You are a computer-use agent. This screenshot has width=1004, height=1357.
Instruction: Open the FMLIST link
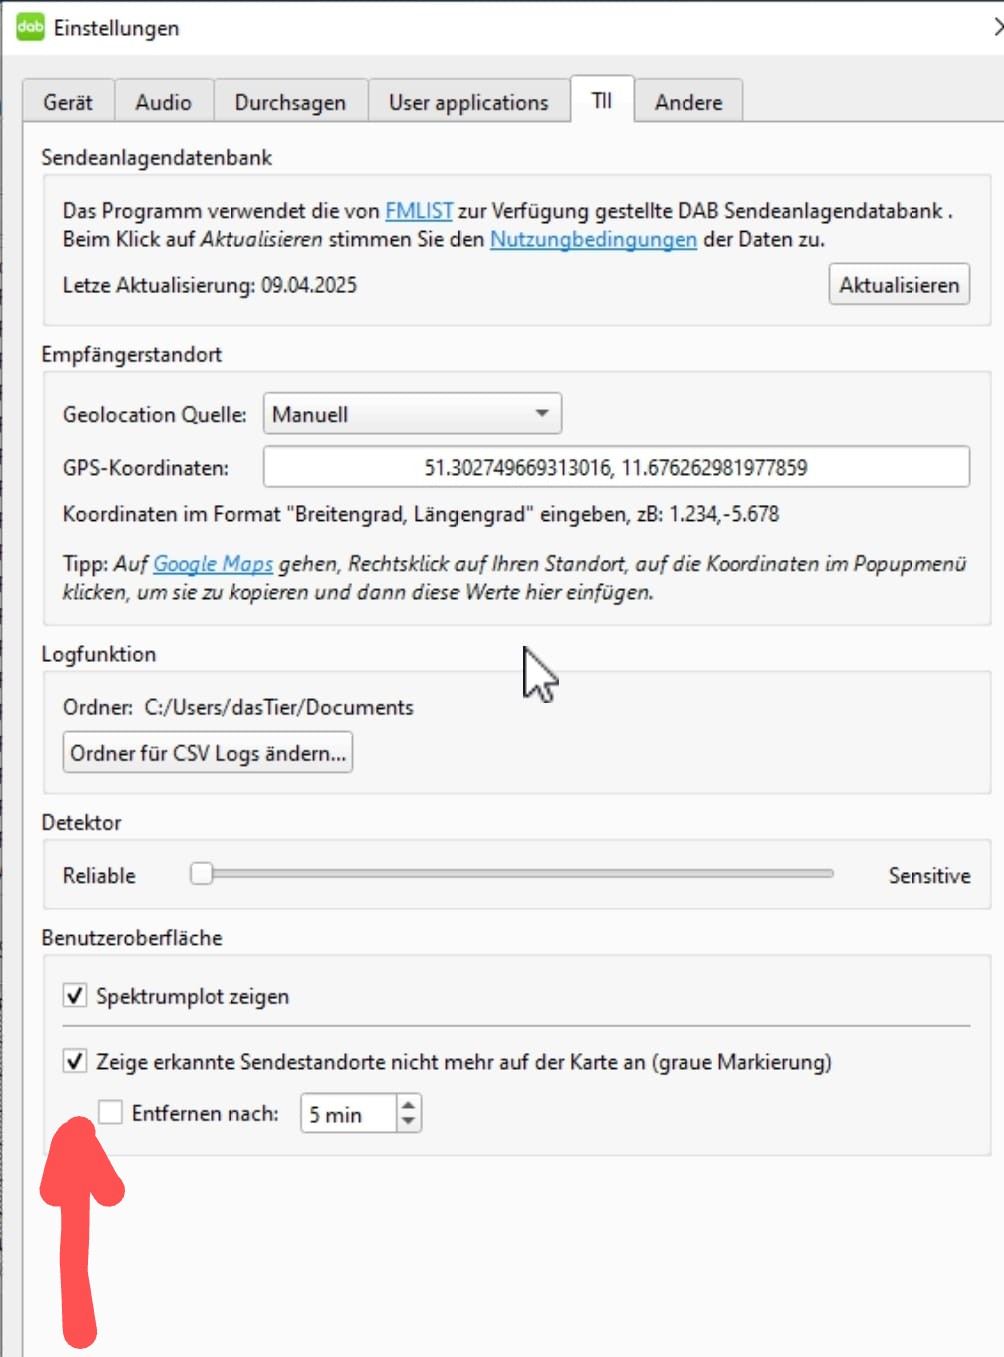[x=419, y=211]
